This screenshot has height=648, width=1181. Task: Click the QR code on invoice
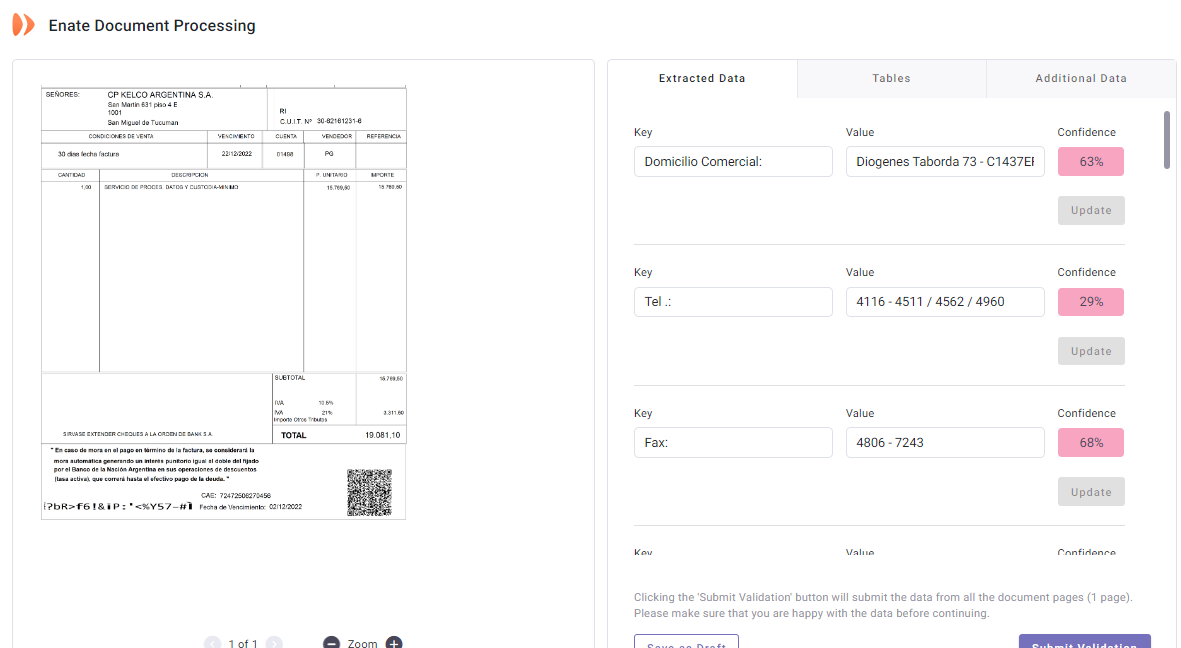[x=368, y=492]
